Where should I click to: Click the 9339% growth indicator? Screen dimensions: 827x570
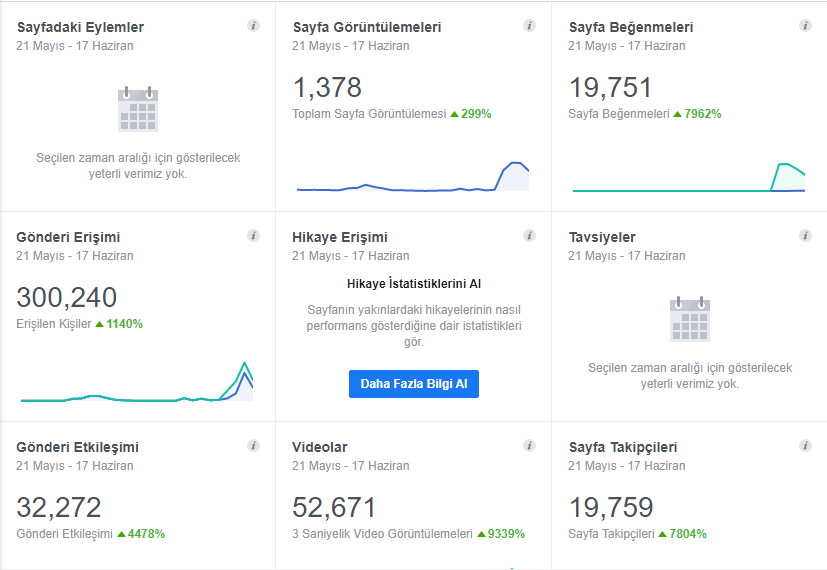click(501, 534)
